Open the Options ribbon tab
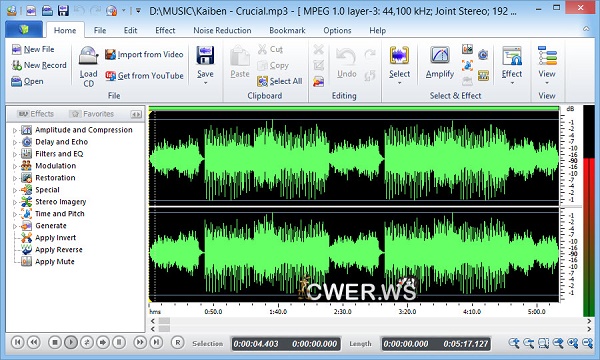The image size is (600, 360). 337,31
